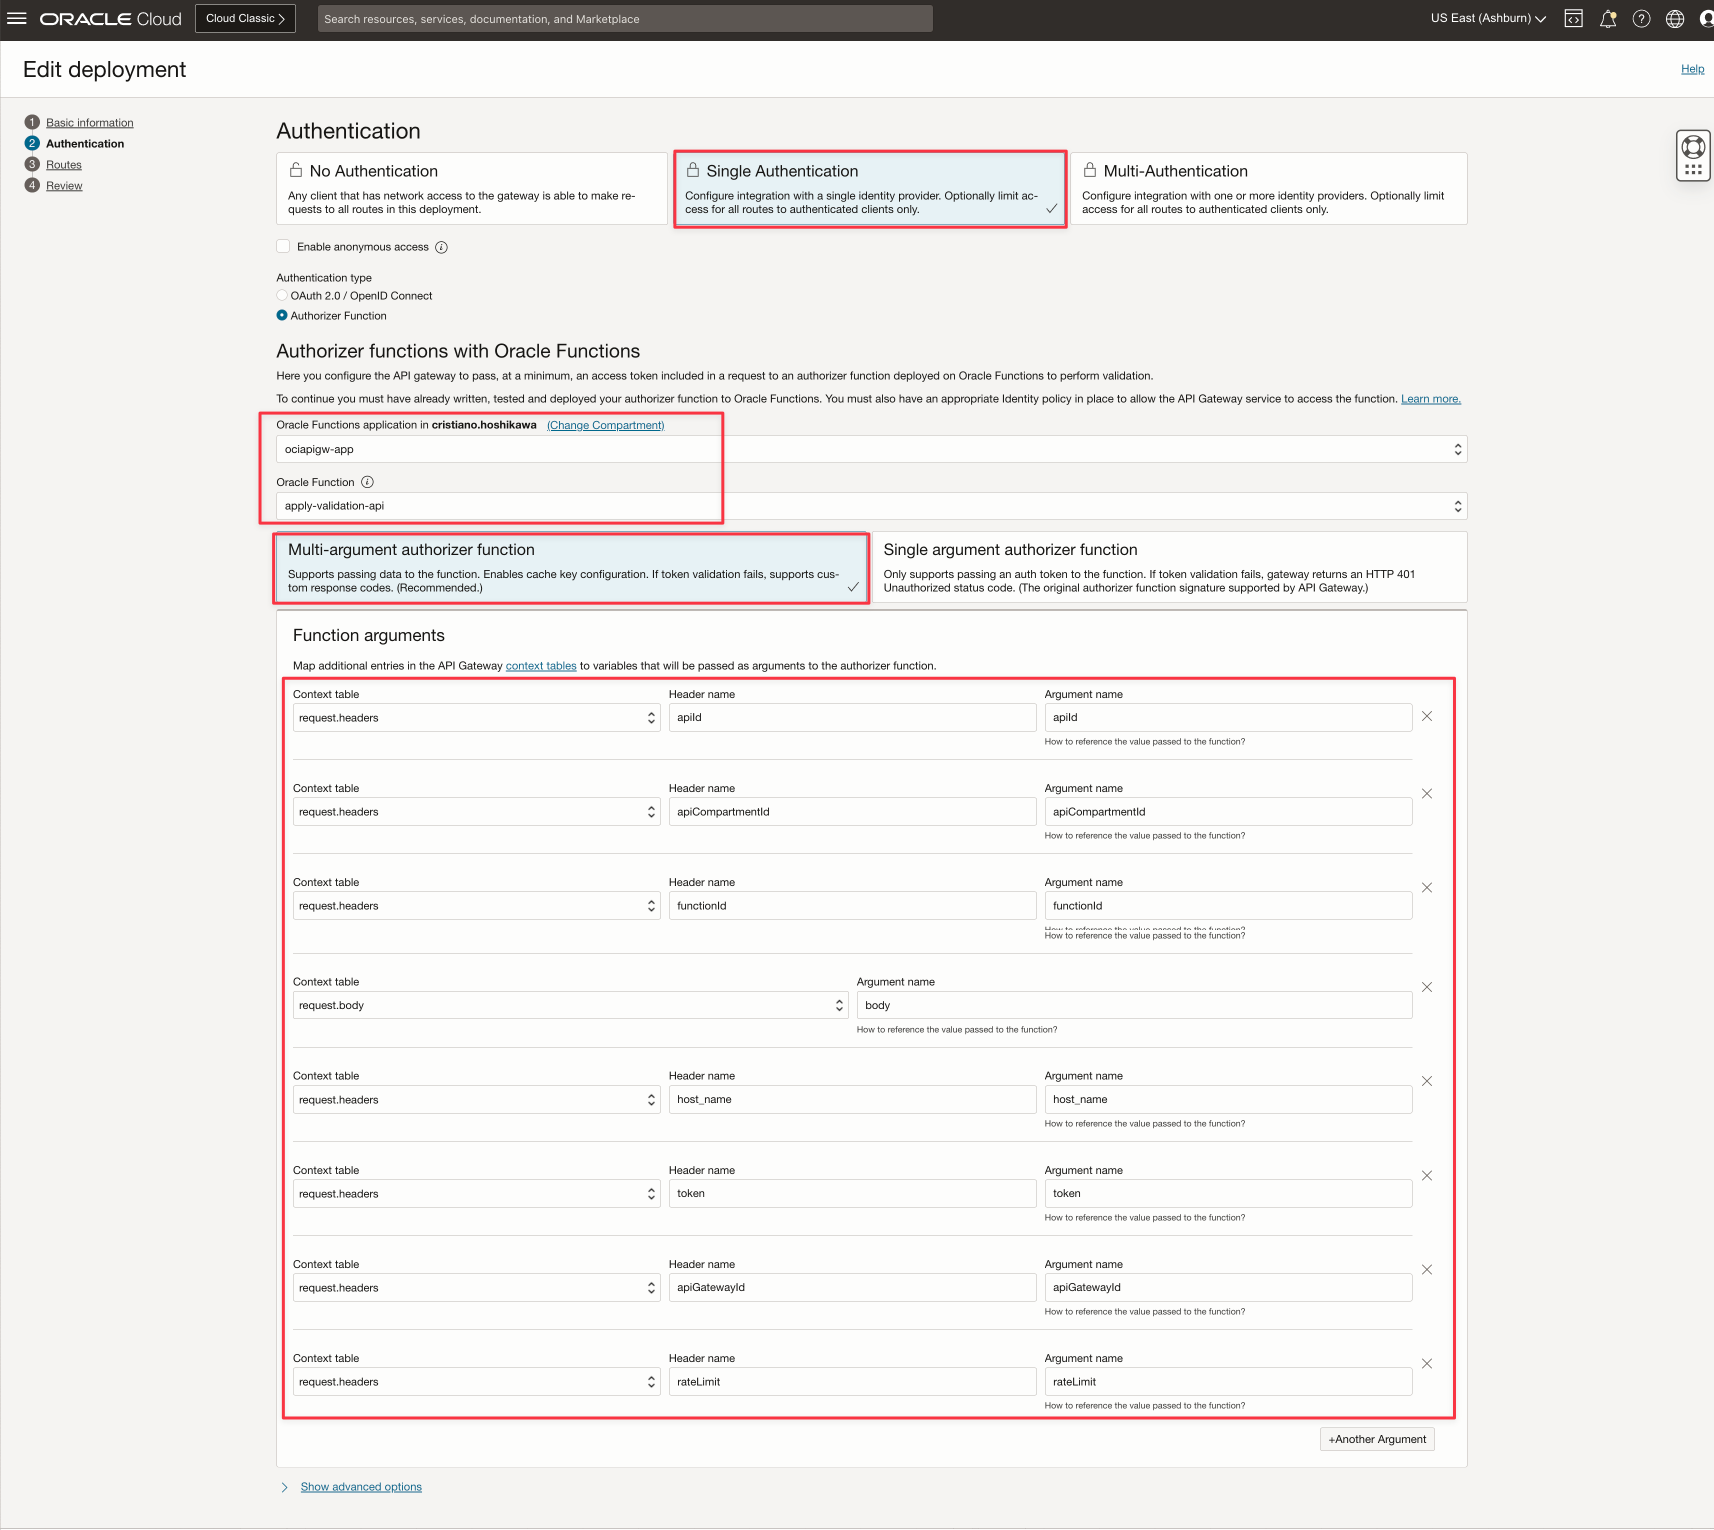Expand Show advanced options

(x=361, y=1487)
